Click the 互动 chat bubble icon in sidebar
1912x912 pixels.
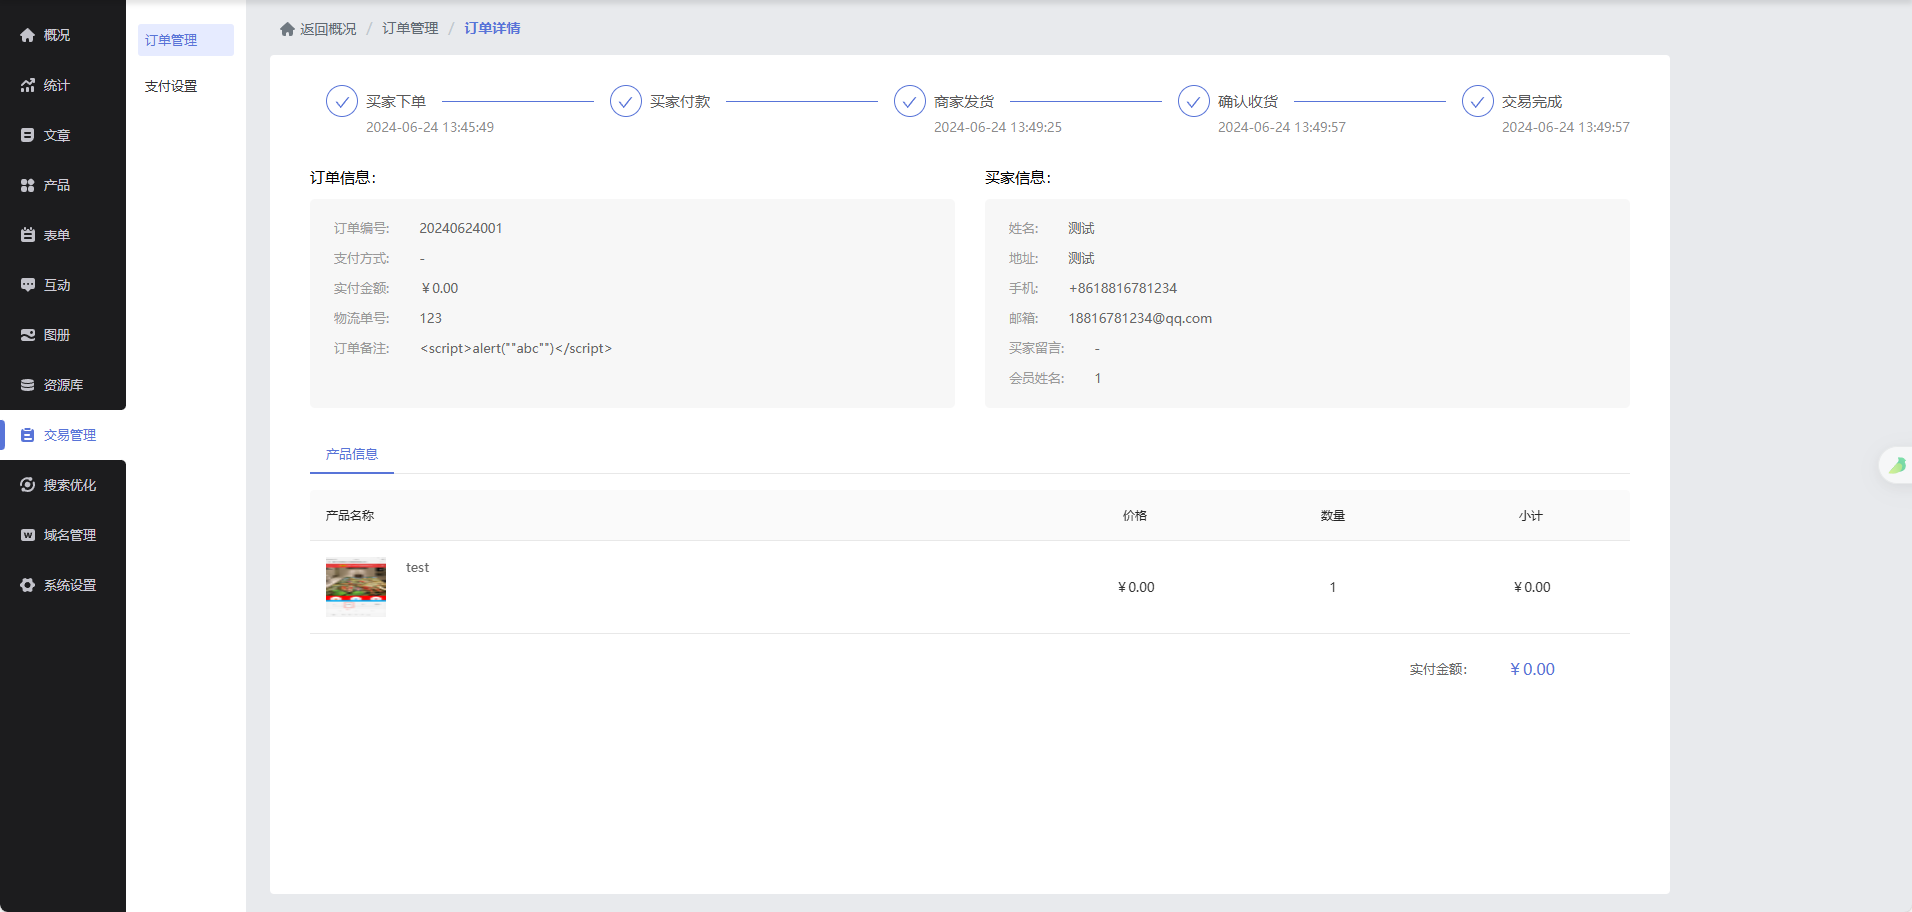pos(28,285)
